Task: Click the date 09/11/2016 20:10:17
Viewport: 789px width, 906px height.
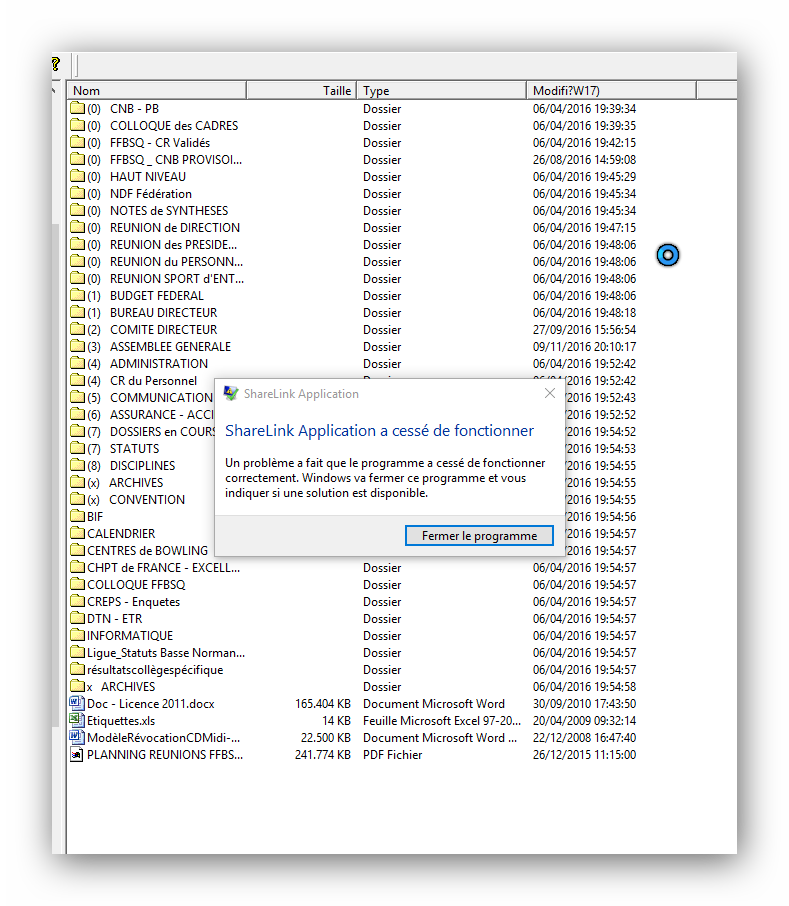Action: [x=585, y=347]
